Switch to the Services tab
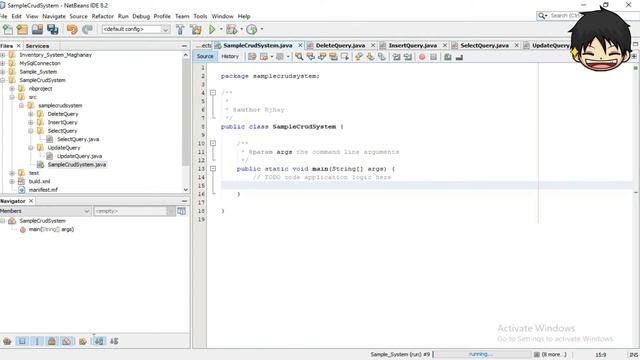The image size is (640, 360). 37,46
